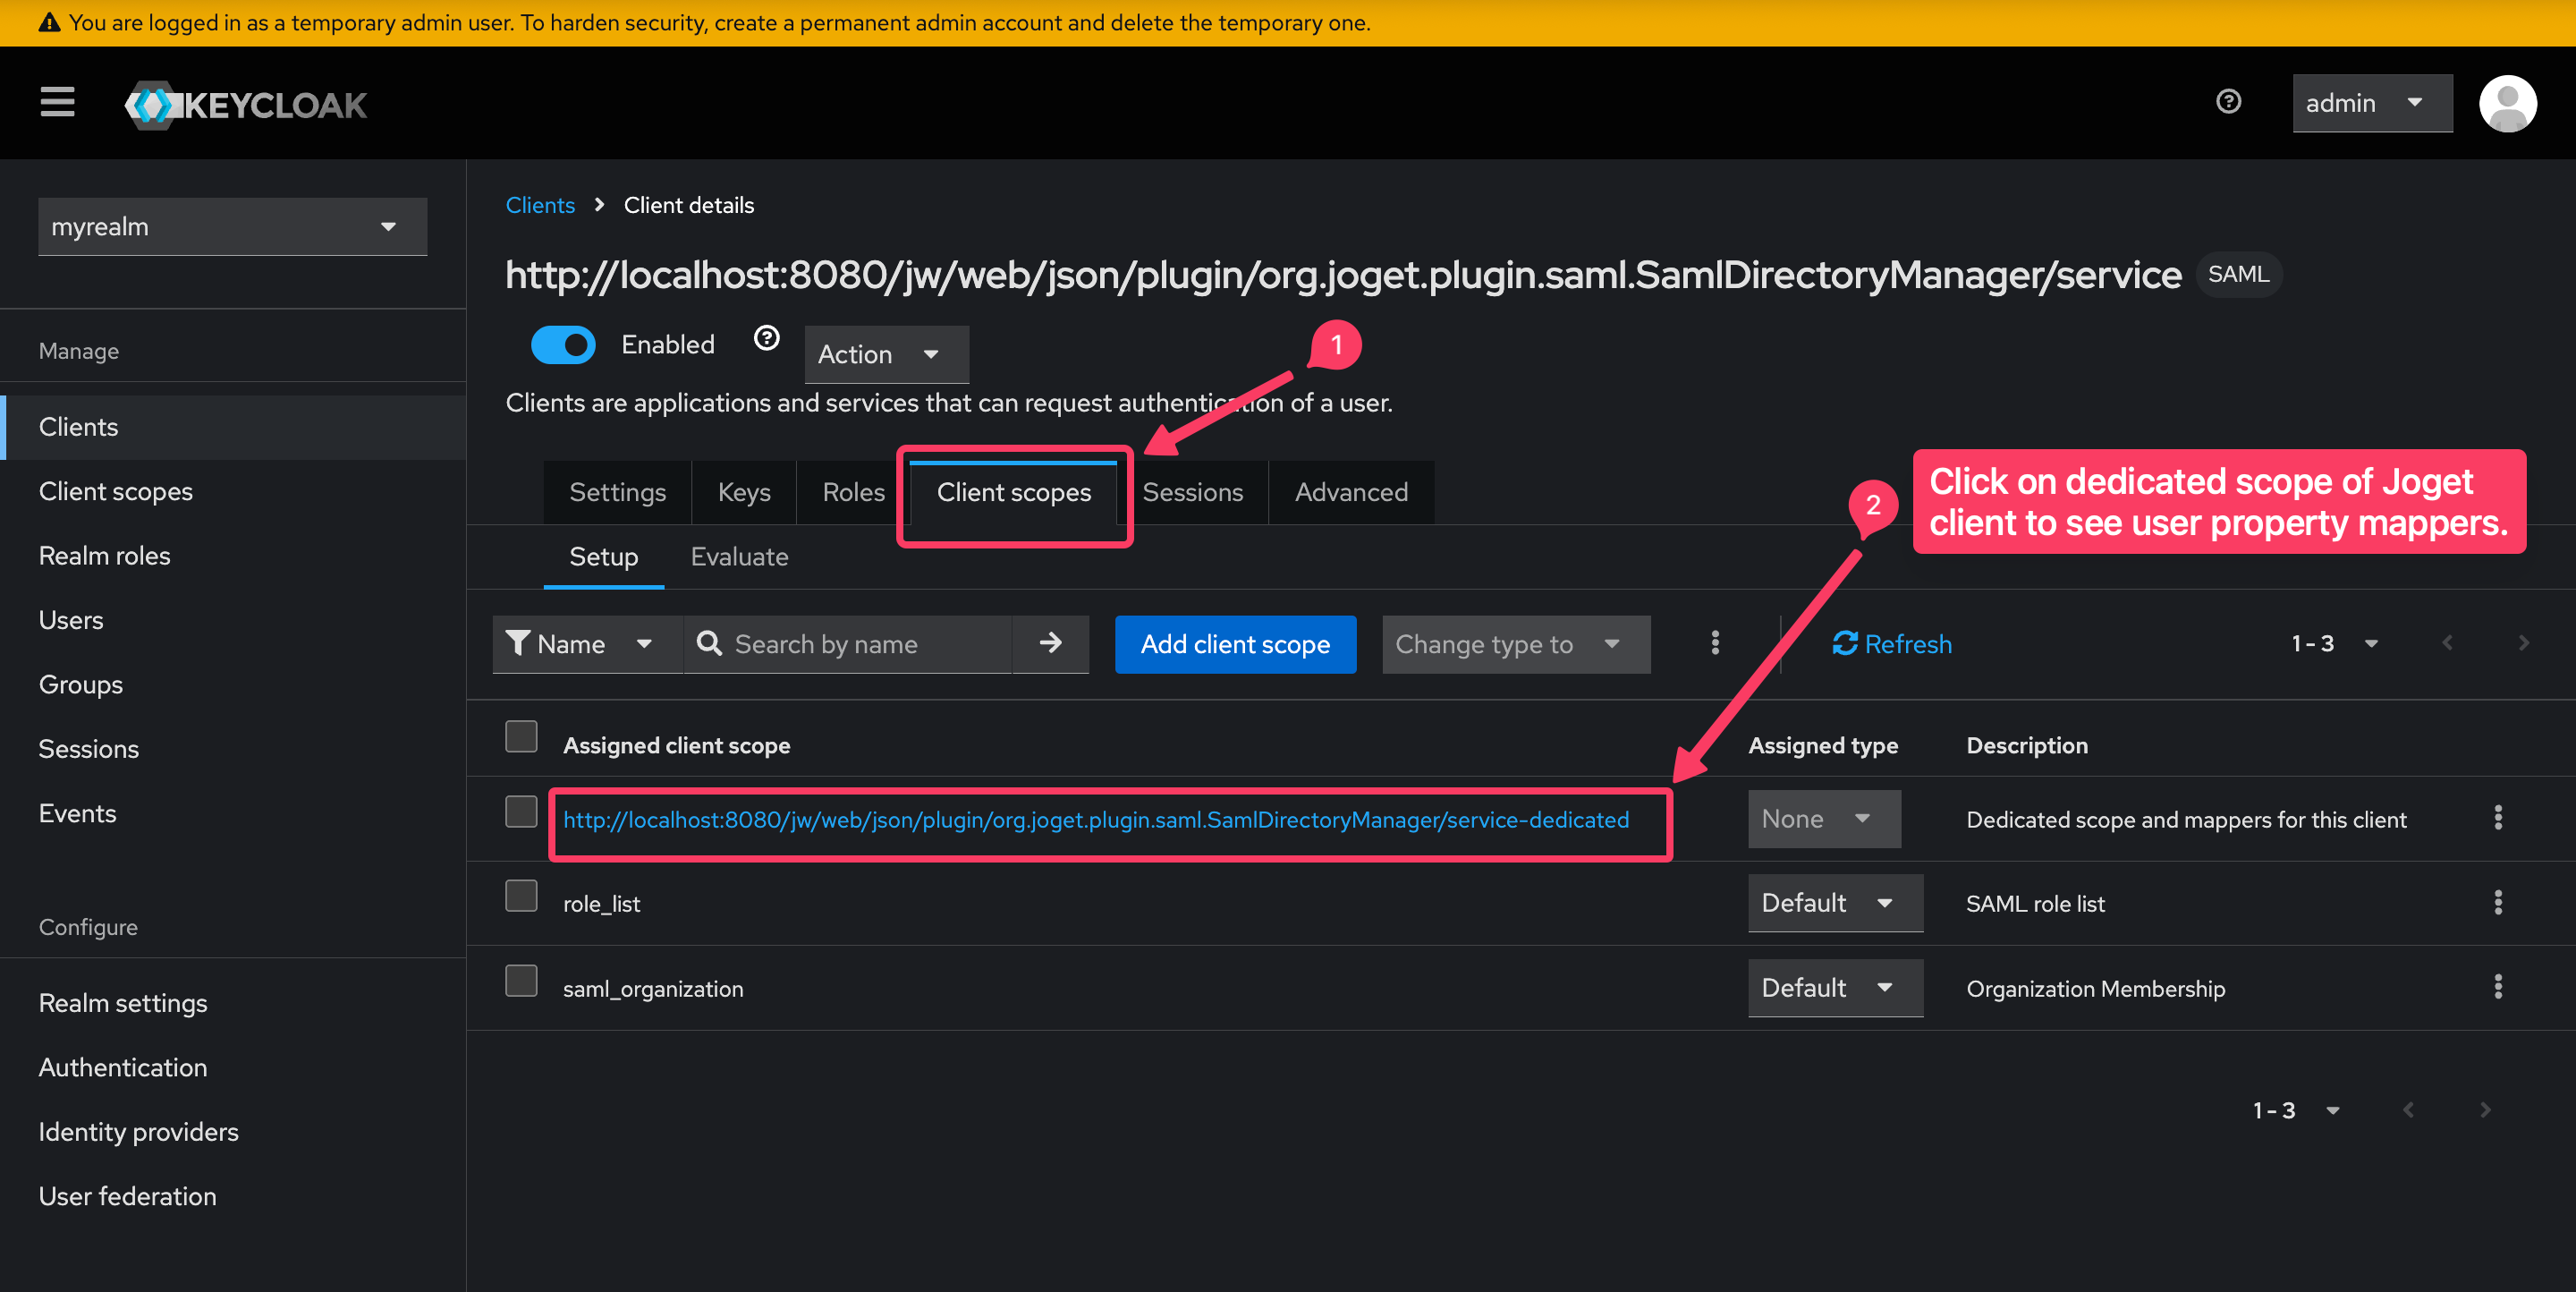This screenshot has height=1292, width=2576.
Task: Open kebab menu for service-dedicated row
Action: pos(2498,818)
